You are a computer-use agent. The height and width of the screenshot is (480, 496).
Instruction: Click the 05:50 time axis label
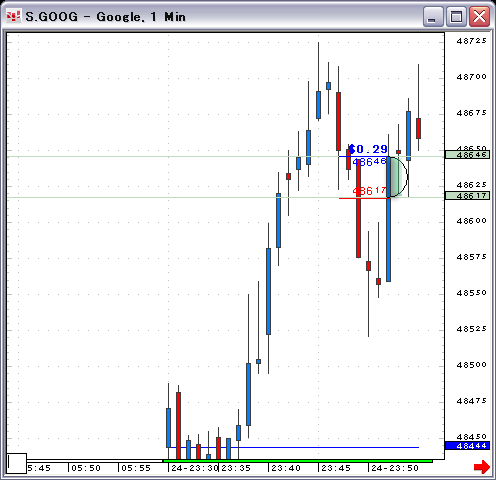point(86,468)
